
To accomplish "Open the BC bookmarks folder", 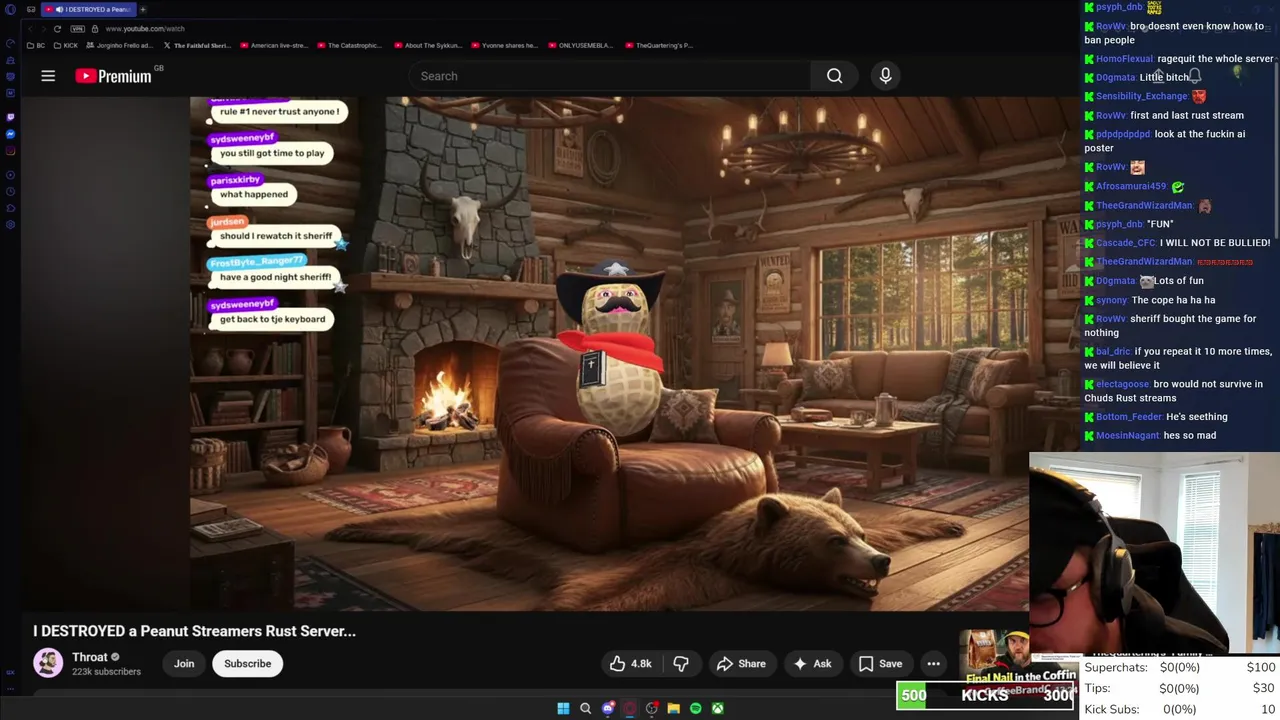I will [x=36, y=45].
